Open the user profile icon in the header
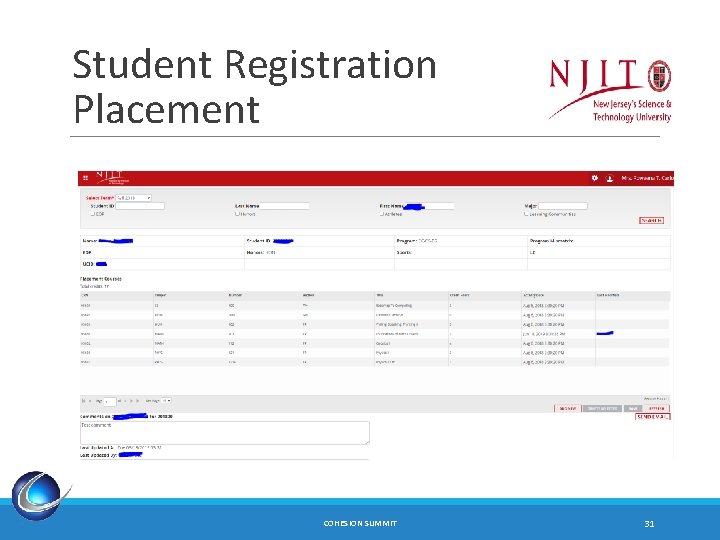This screenshot has width=720, height=540. pos(609,178)
